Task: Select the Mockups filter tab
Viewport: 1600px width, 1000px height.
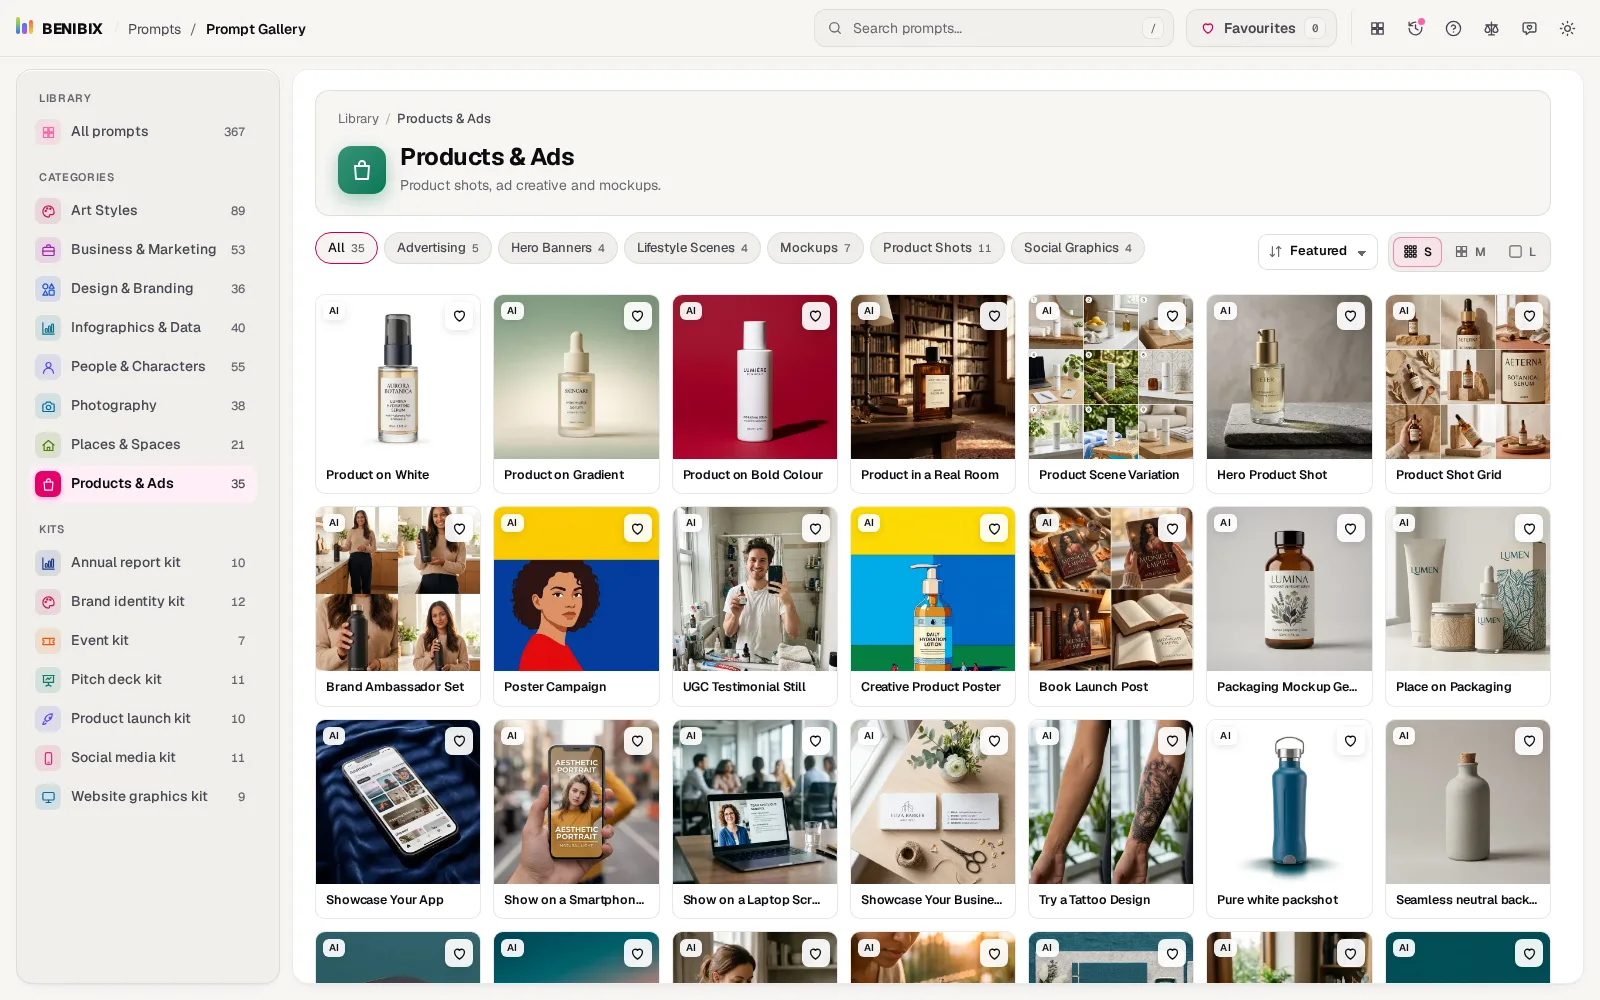Action: pyautogui.click(x=815, y=248)
